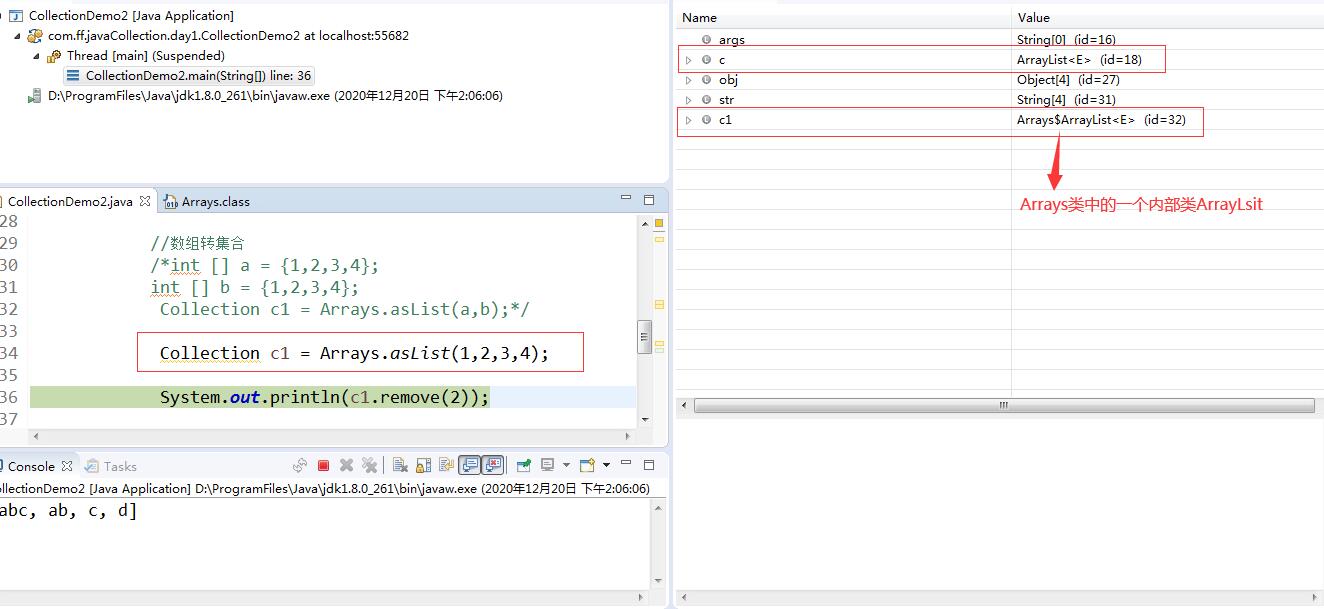Image resolution: width=1324 pixels, height=609 pixels.
Task: Toggle Scroll Lock in the Console
Action: click(423, 465)
